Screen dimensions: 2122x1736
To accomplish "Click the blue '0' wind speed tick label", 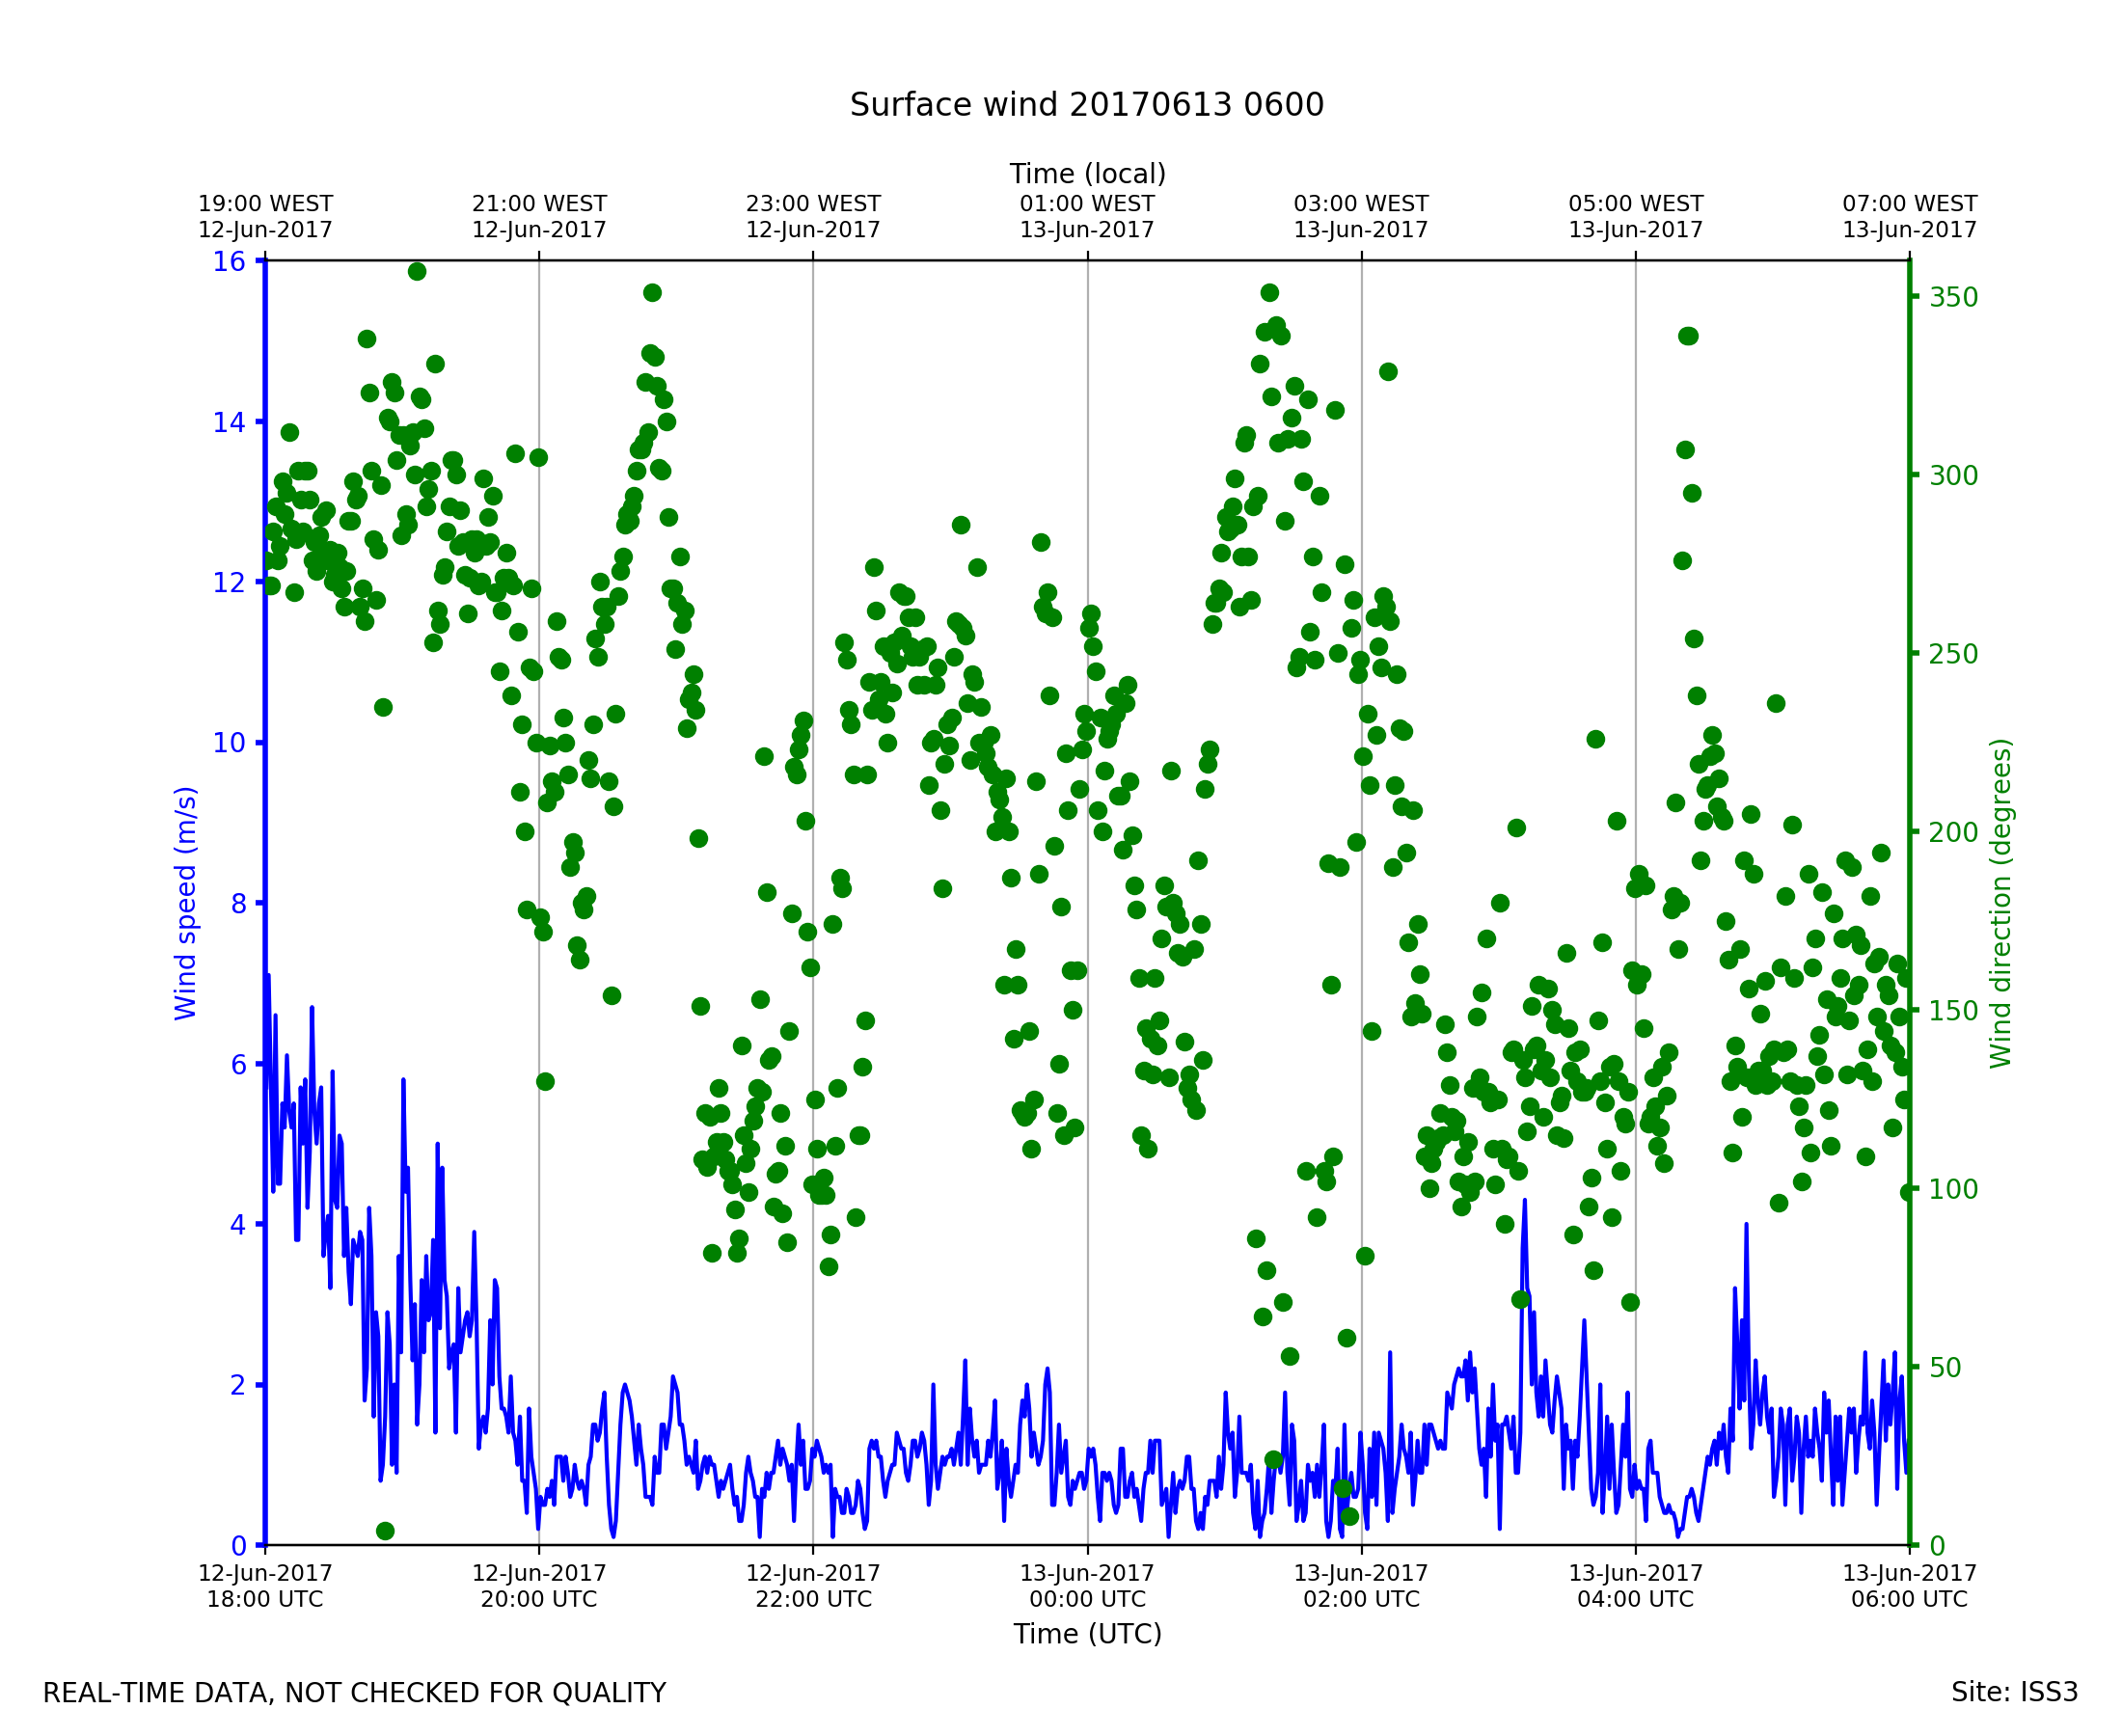I will click(x=238, y=1546).
